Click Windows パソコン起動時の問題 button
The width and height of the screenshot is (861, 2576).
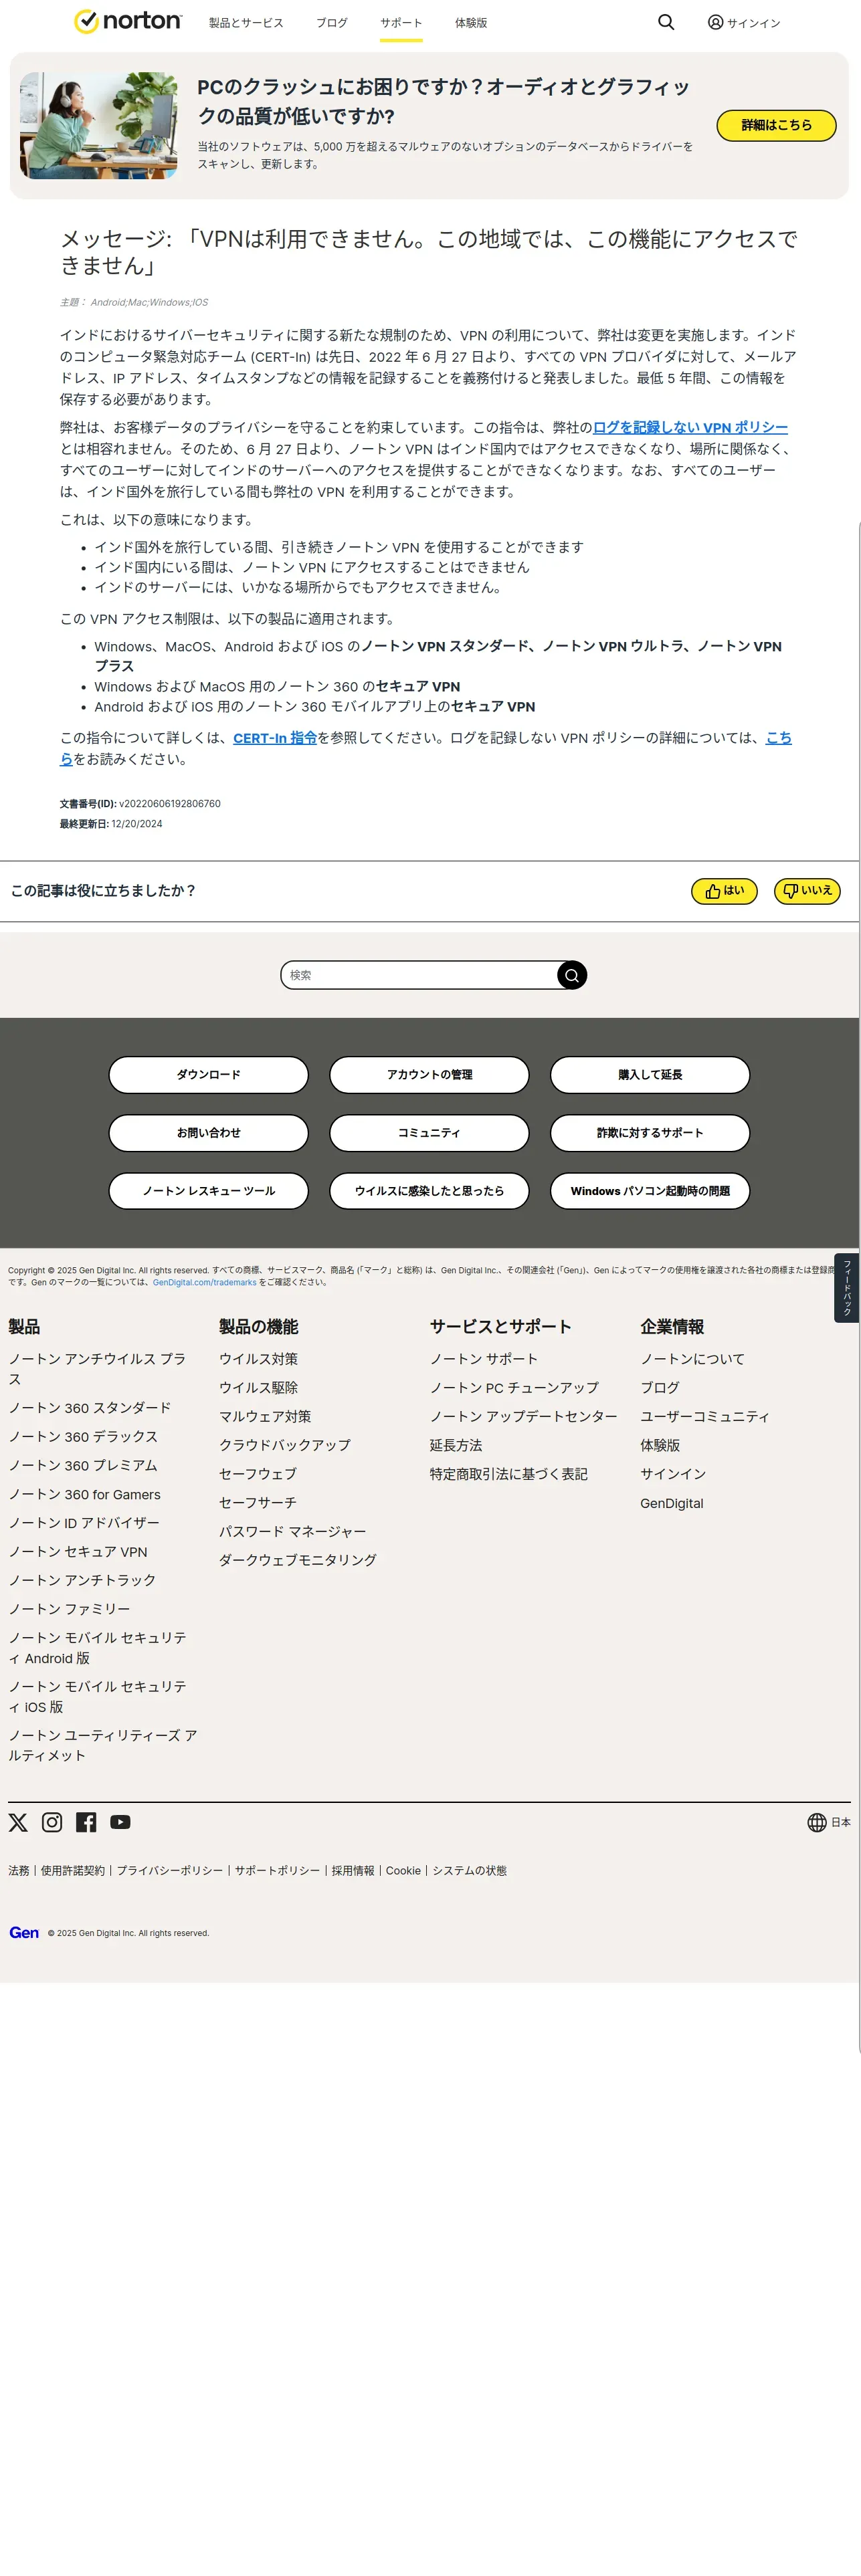coord(650,1191)
